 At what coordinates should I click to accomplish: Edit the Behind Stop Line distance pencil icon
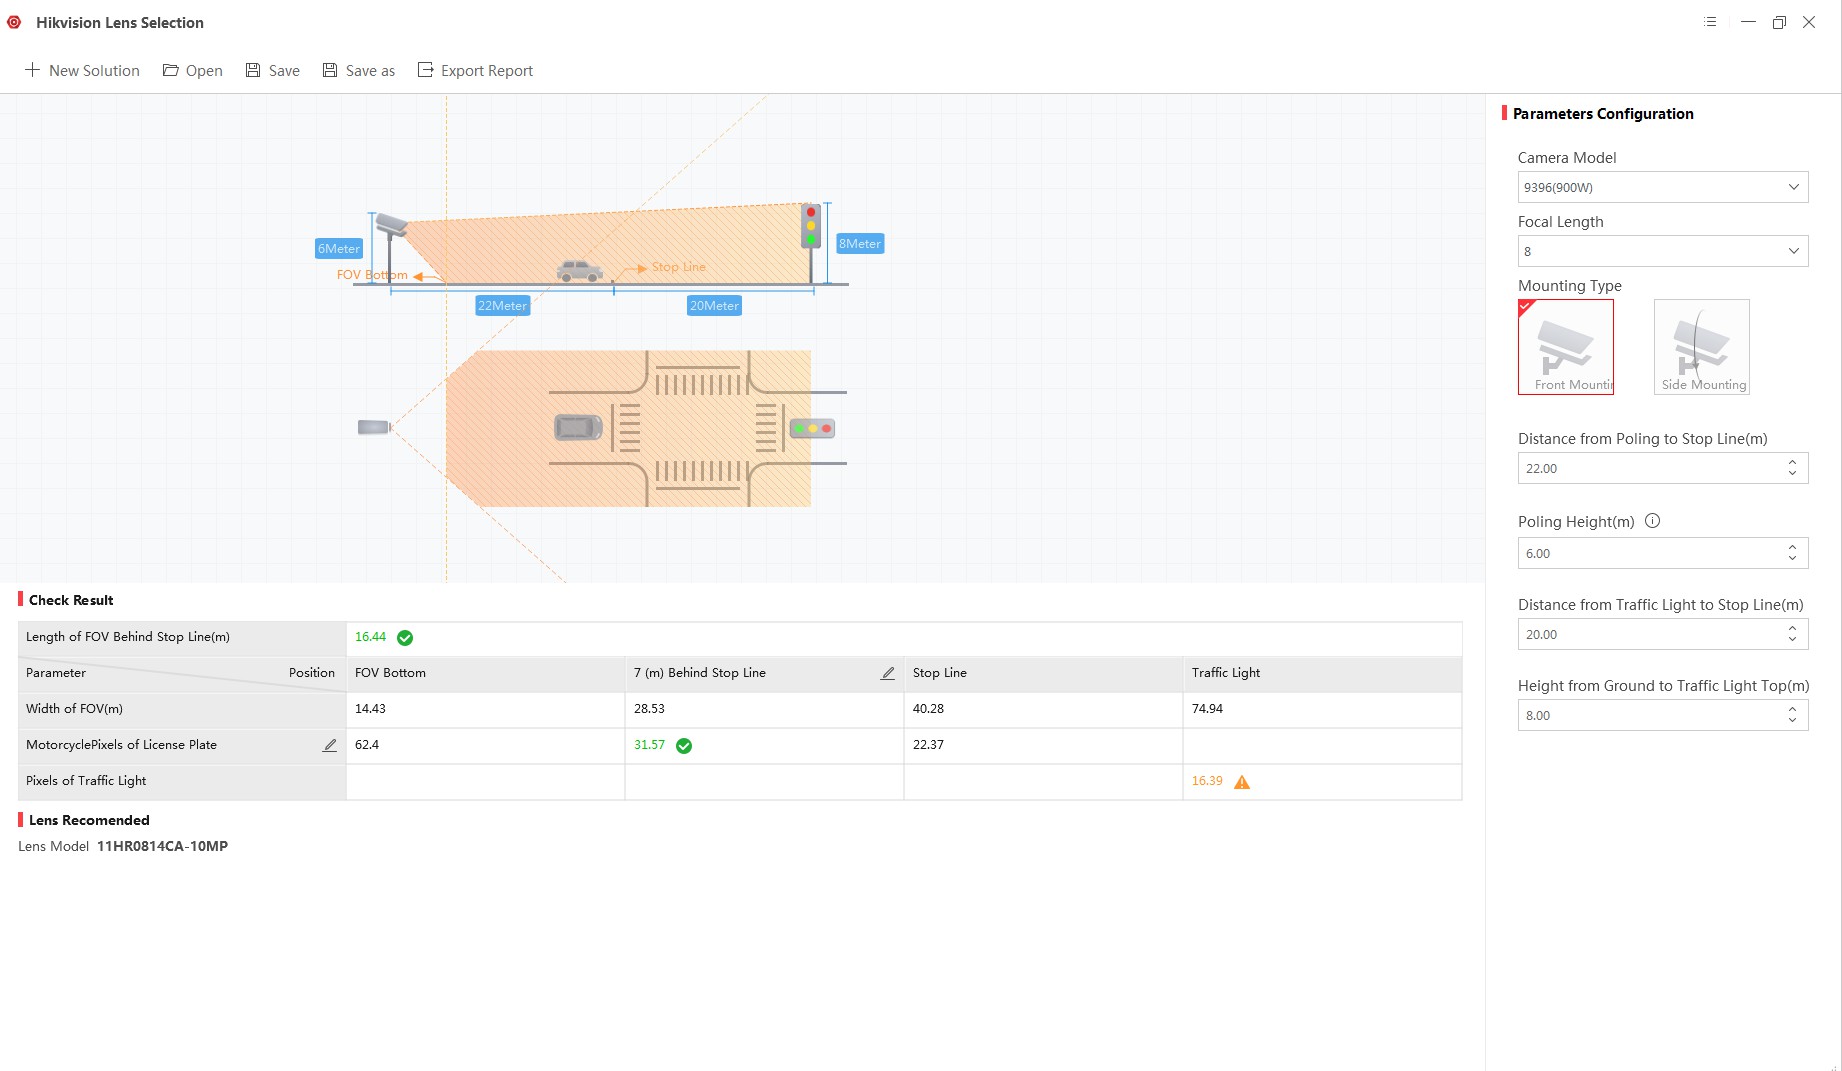[x=887, y=673]
